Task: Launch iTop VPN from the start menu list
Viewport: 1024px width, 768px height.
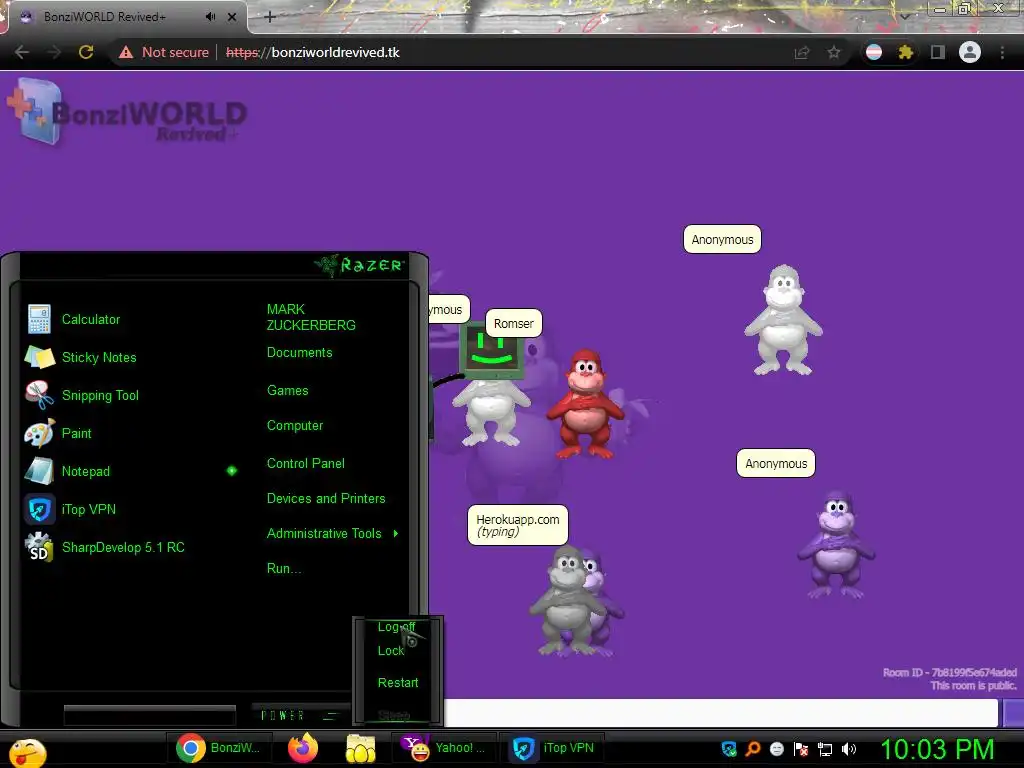Action: 88,509
